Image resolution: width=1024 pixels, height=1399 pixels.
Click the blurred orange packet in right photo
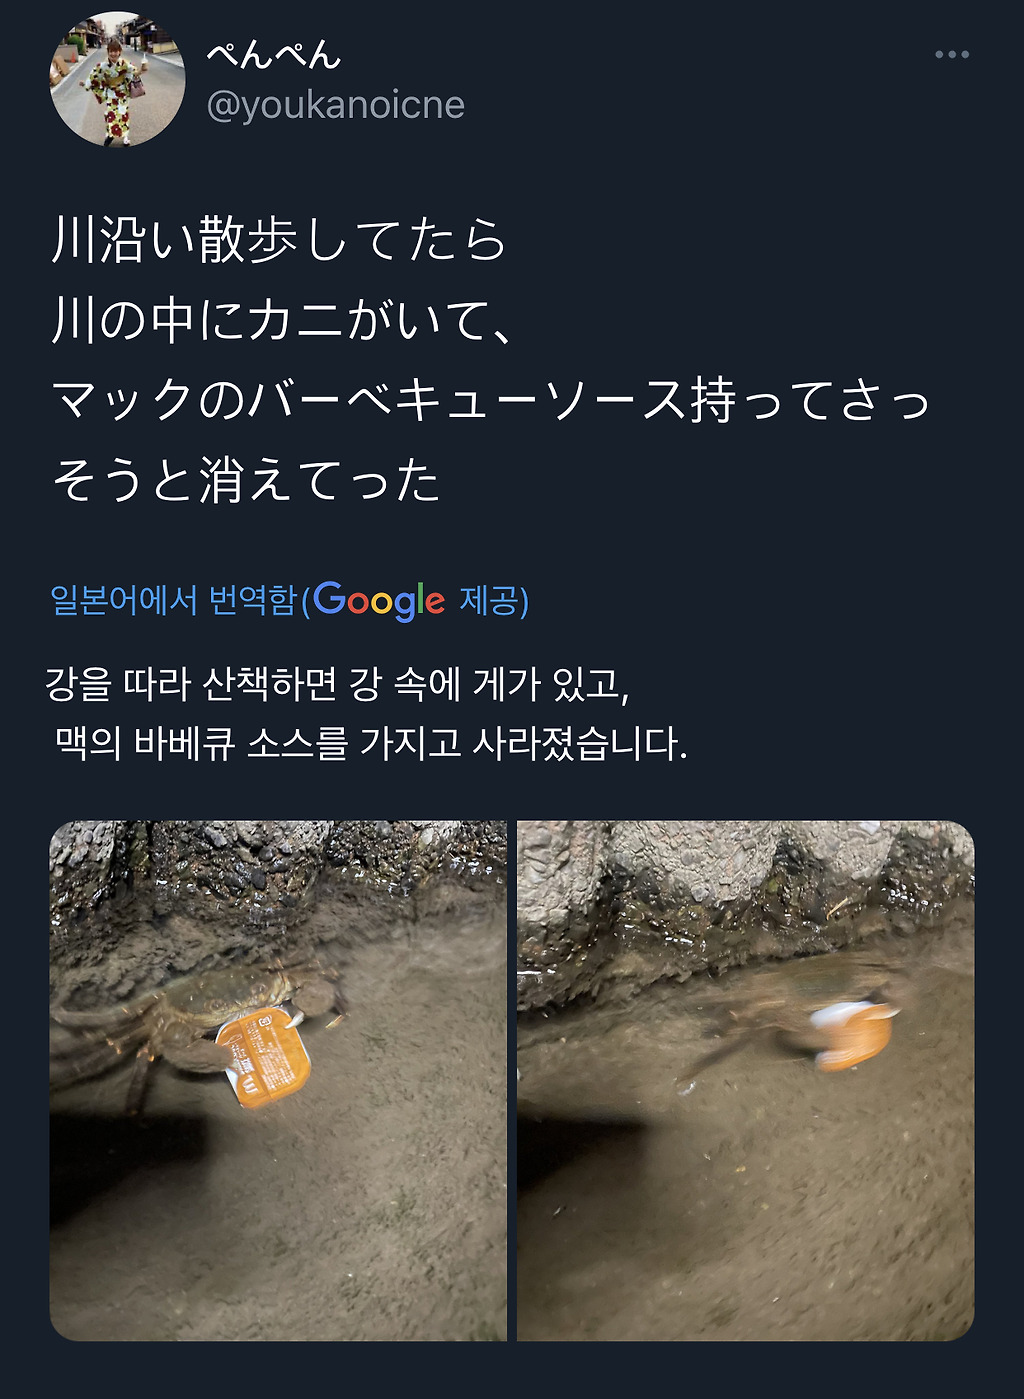pos(852,1035)
